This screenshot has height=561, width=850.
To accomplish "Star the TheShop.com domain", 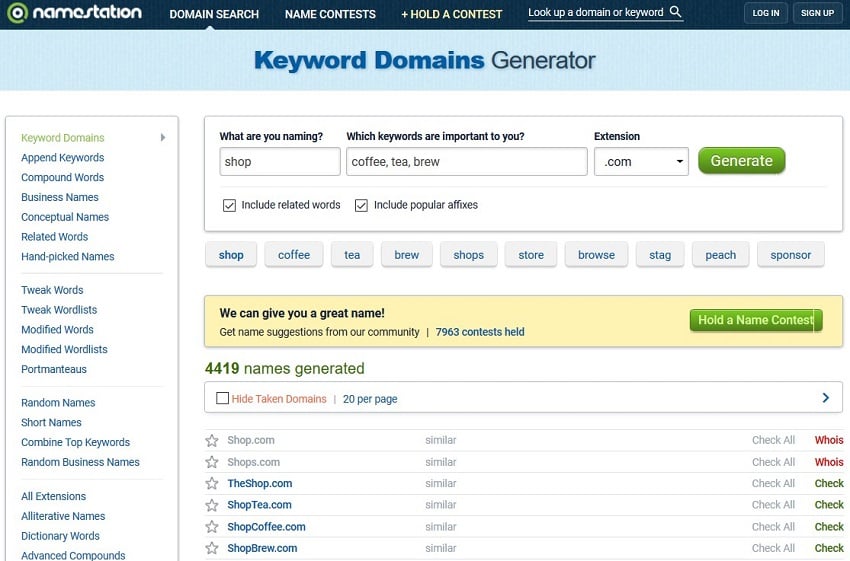I will tap(212, 484).
